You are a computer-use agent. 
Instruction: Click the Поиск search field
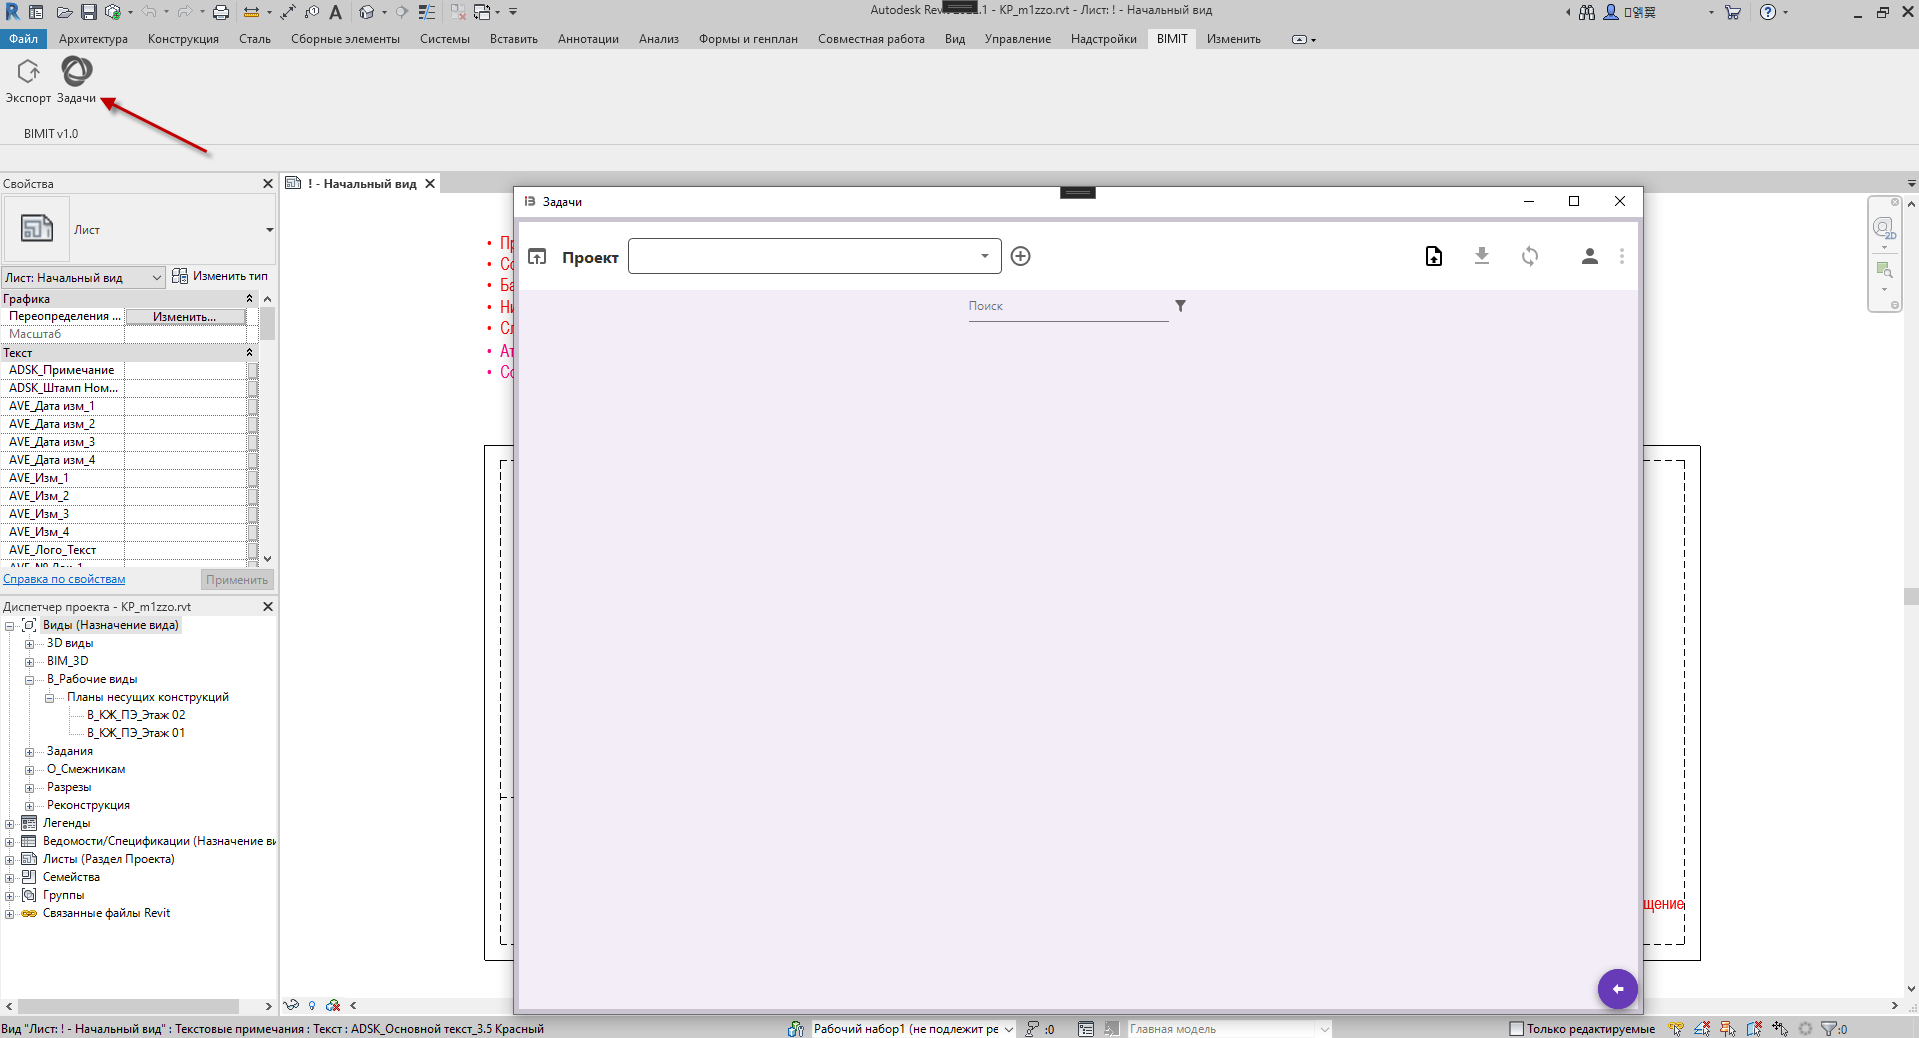[x=1066, y=307]
